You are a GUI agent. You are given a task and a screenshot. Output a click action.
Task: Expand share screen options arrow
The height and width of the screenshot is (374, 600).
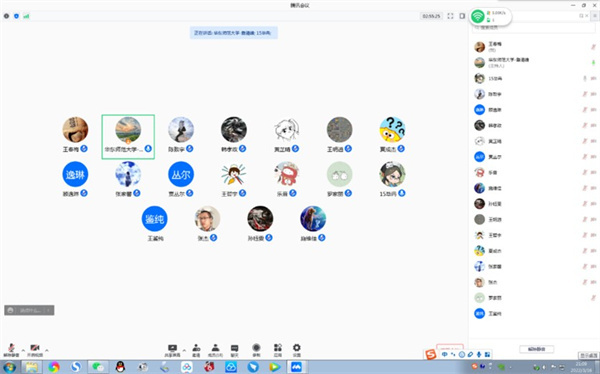click(x=184, y=350)
